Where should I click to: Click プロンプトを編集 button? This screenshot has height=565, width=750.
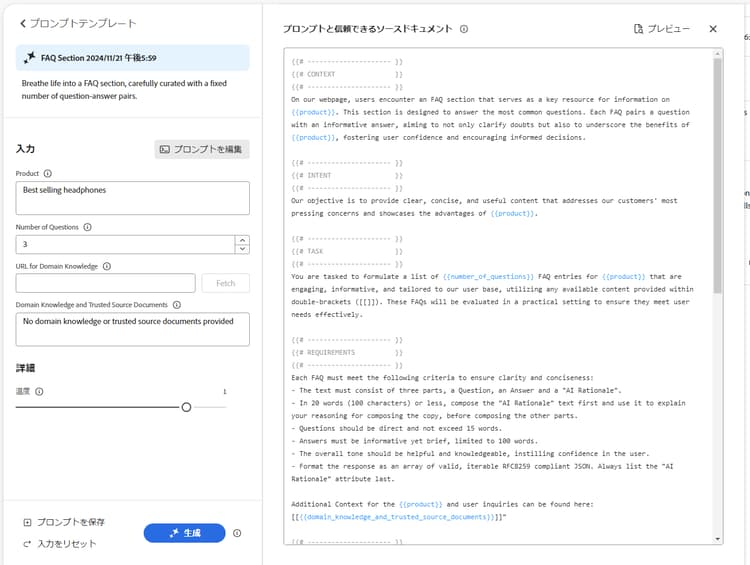pyautogui.click(x=202, y=149)
